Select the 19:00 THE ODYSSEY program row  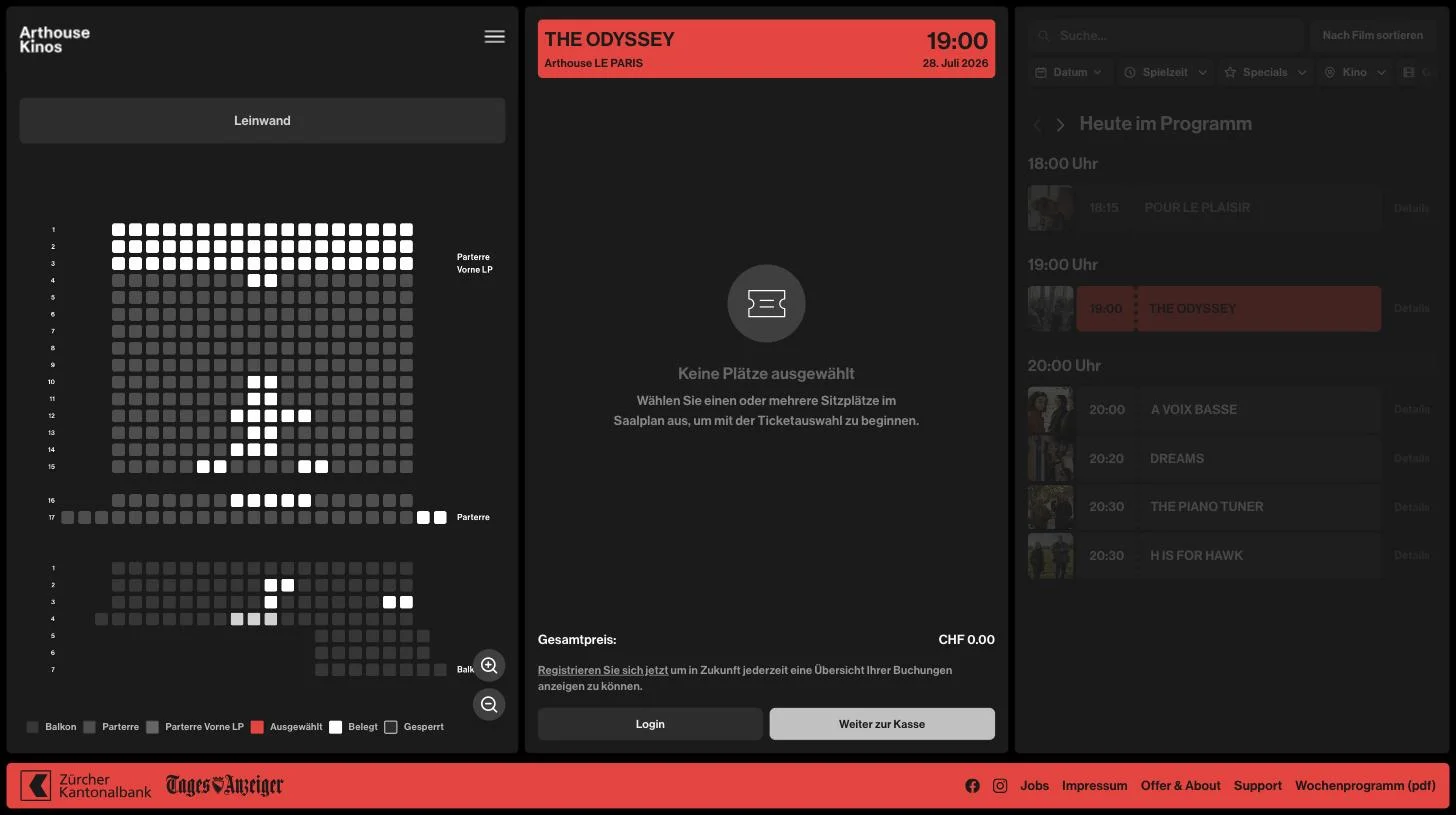point(1229,309)
